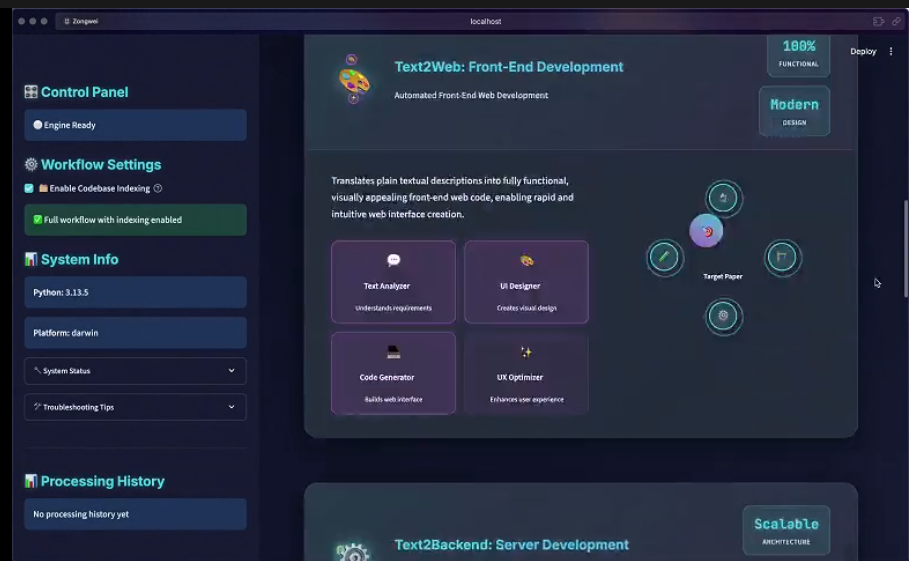Click the System Info chart icon
The image size is (909, 561).
click(31, 259)
